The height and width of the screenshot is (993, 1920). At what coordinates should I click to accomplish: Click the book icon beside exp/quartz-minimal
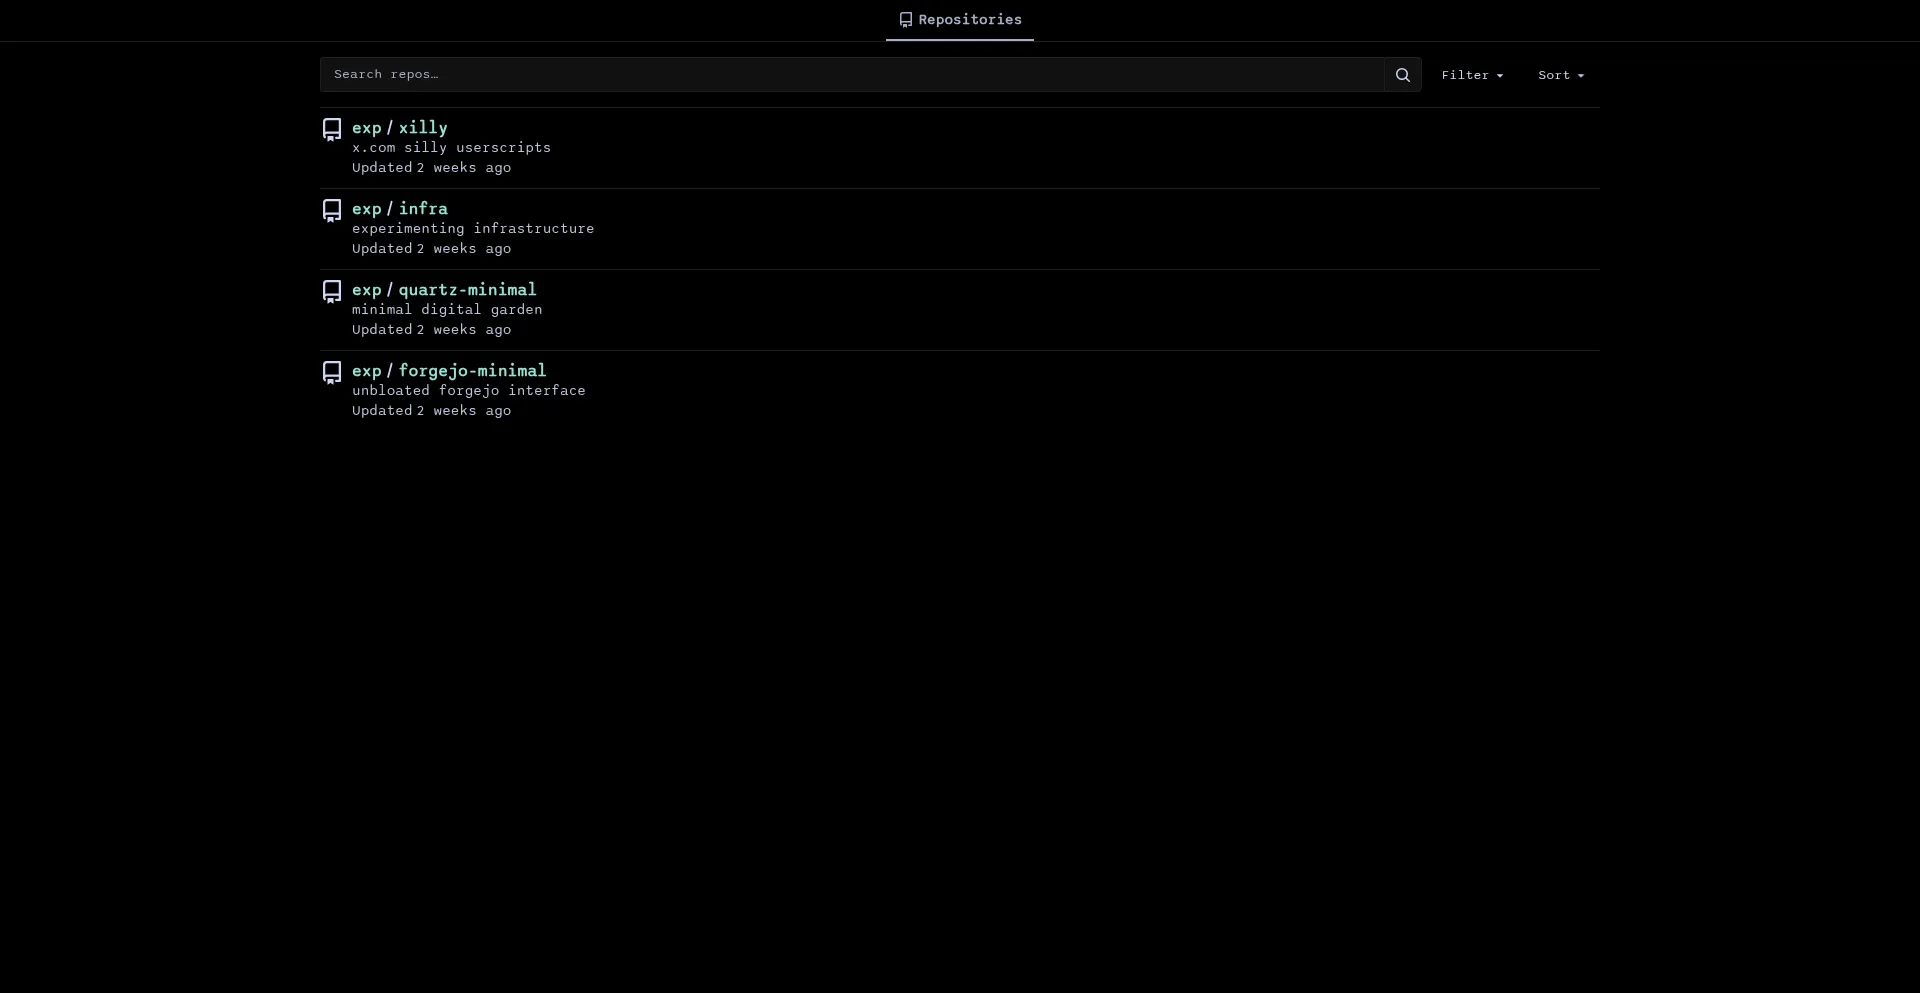click(332, 292)
